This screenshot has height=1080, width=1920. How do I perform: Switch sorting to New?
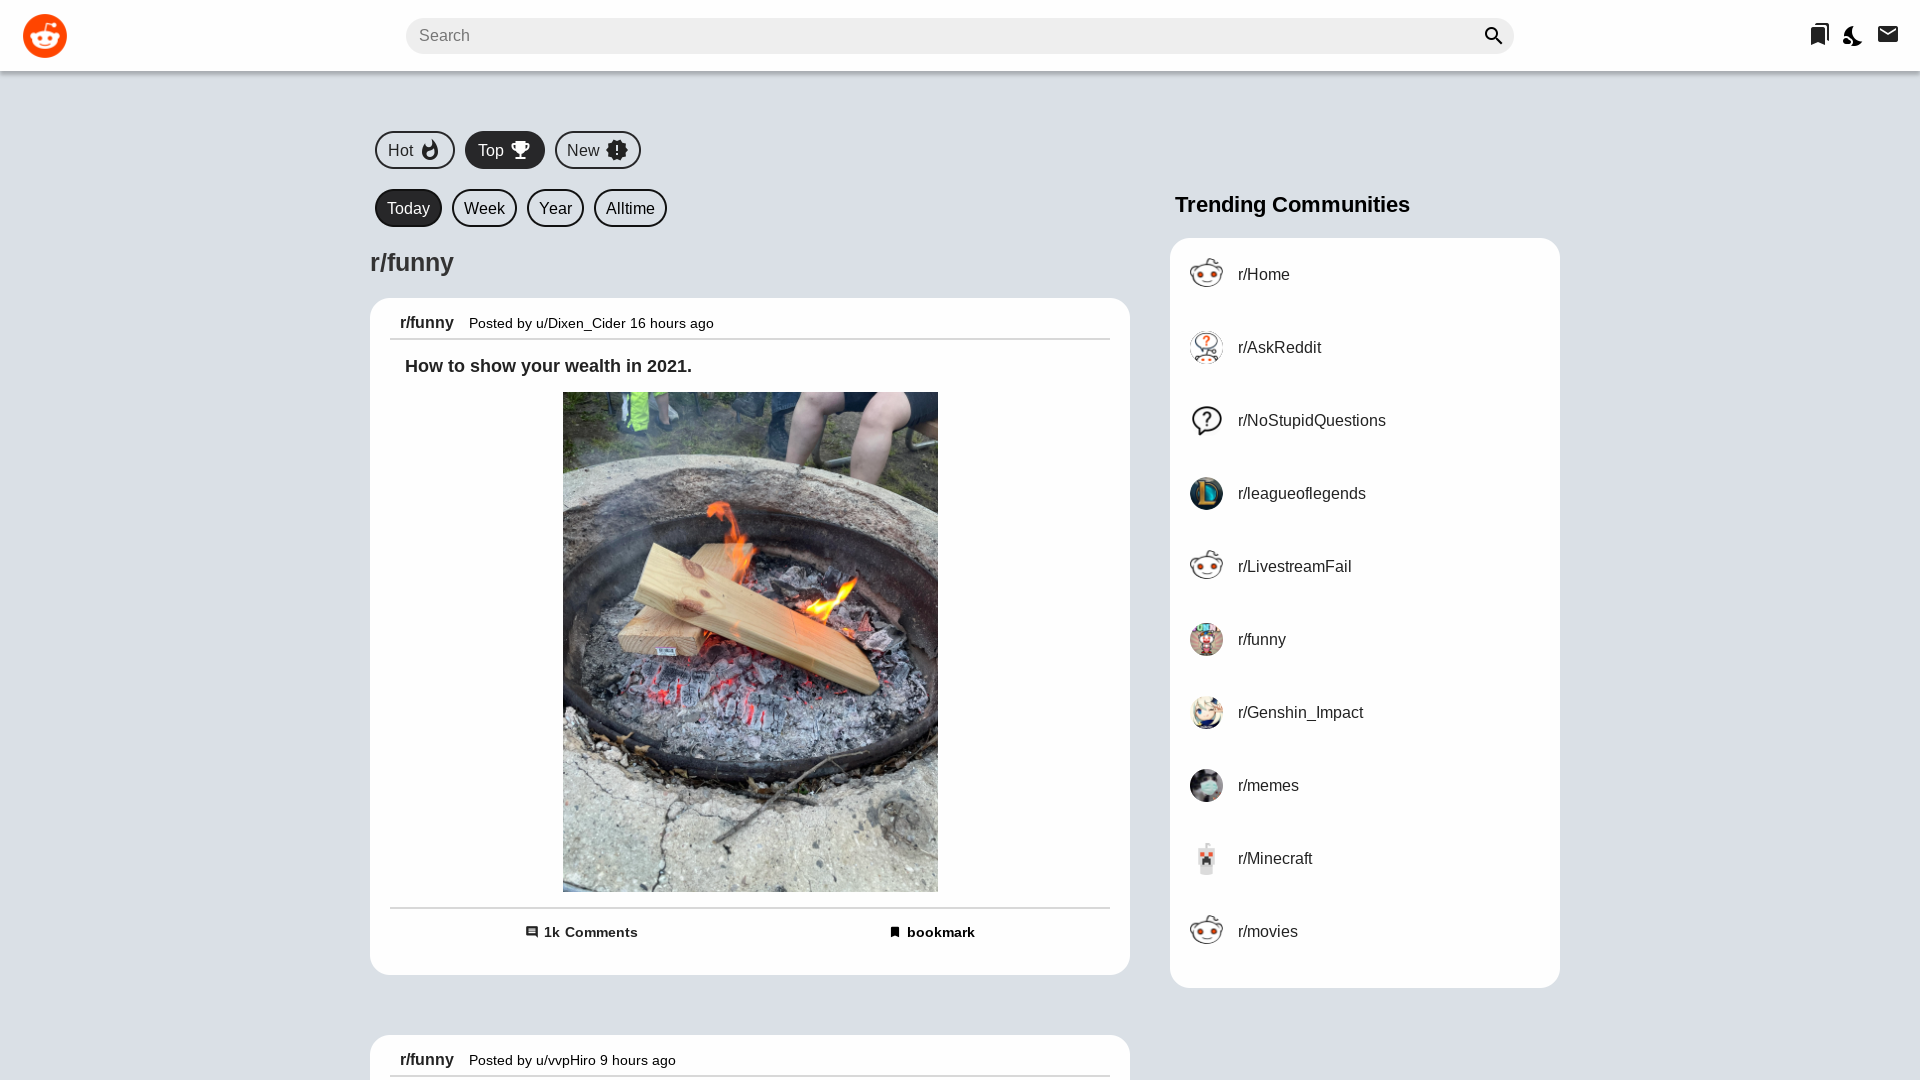click(597, 150)
